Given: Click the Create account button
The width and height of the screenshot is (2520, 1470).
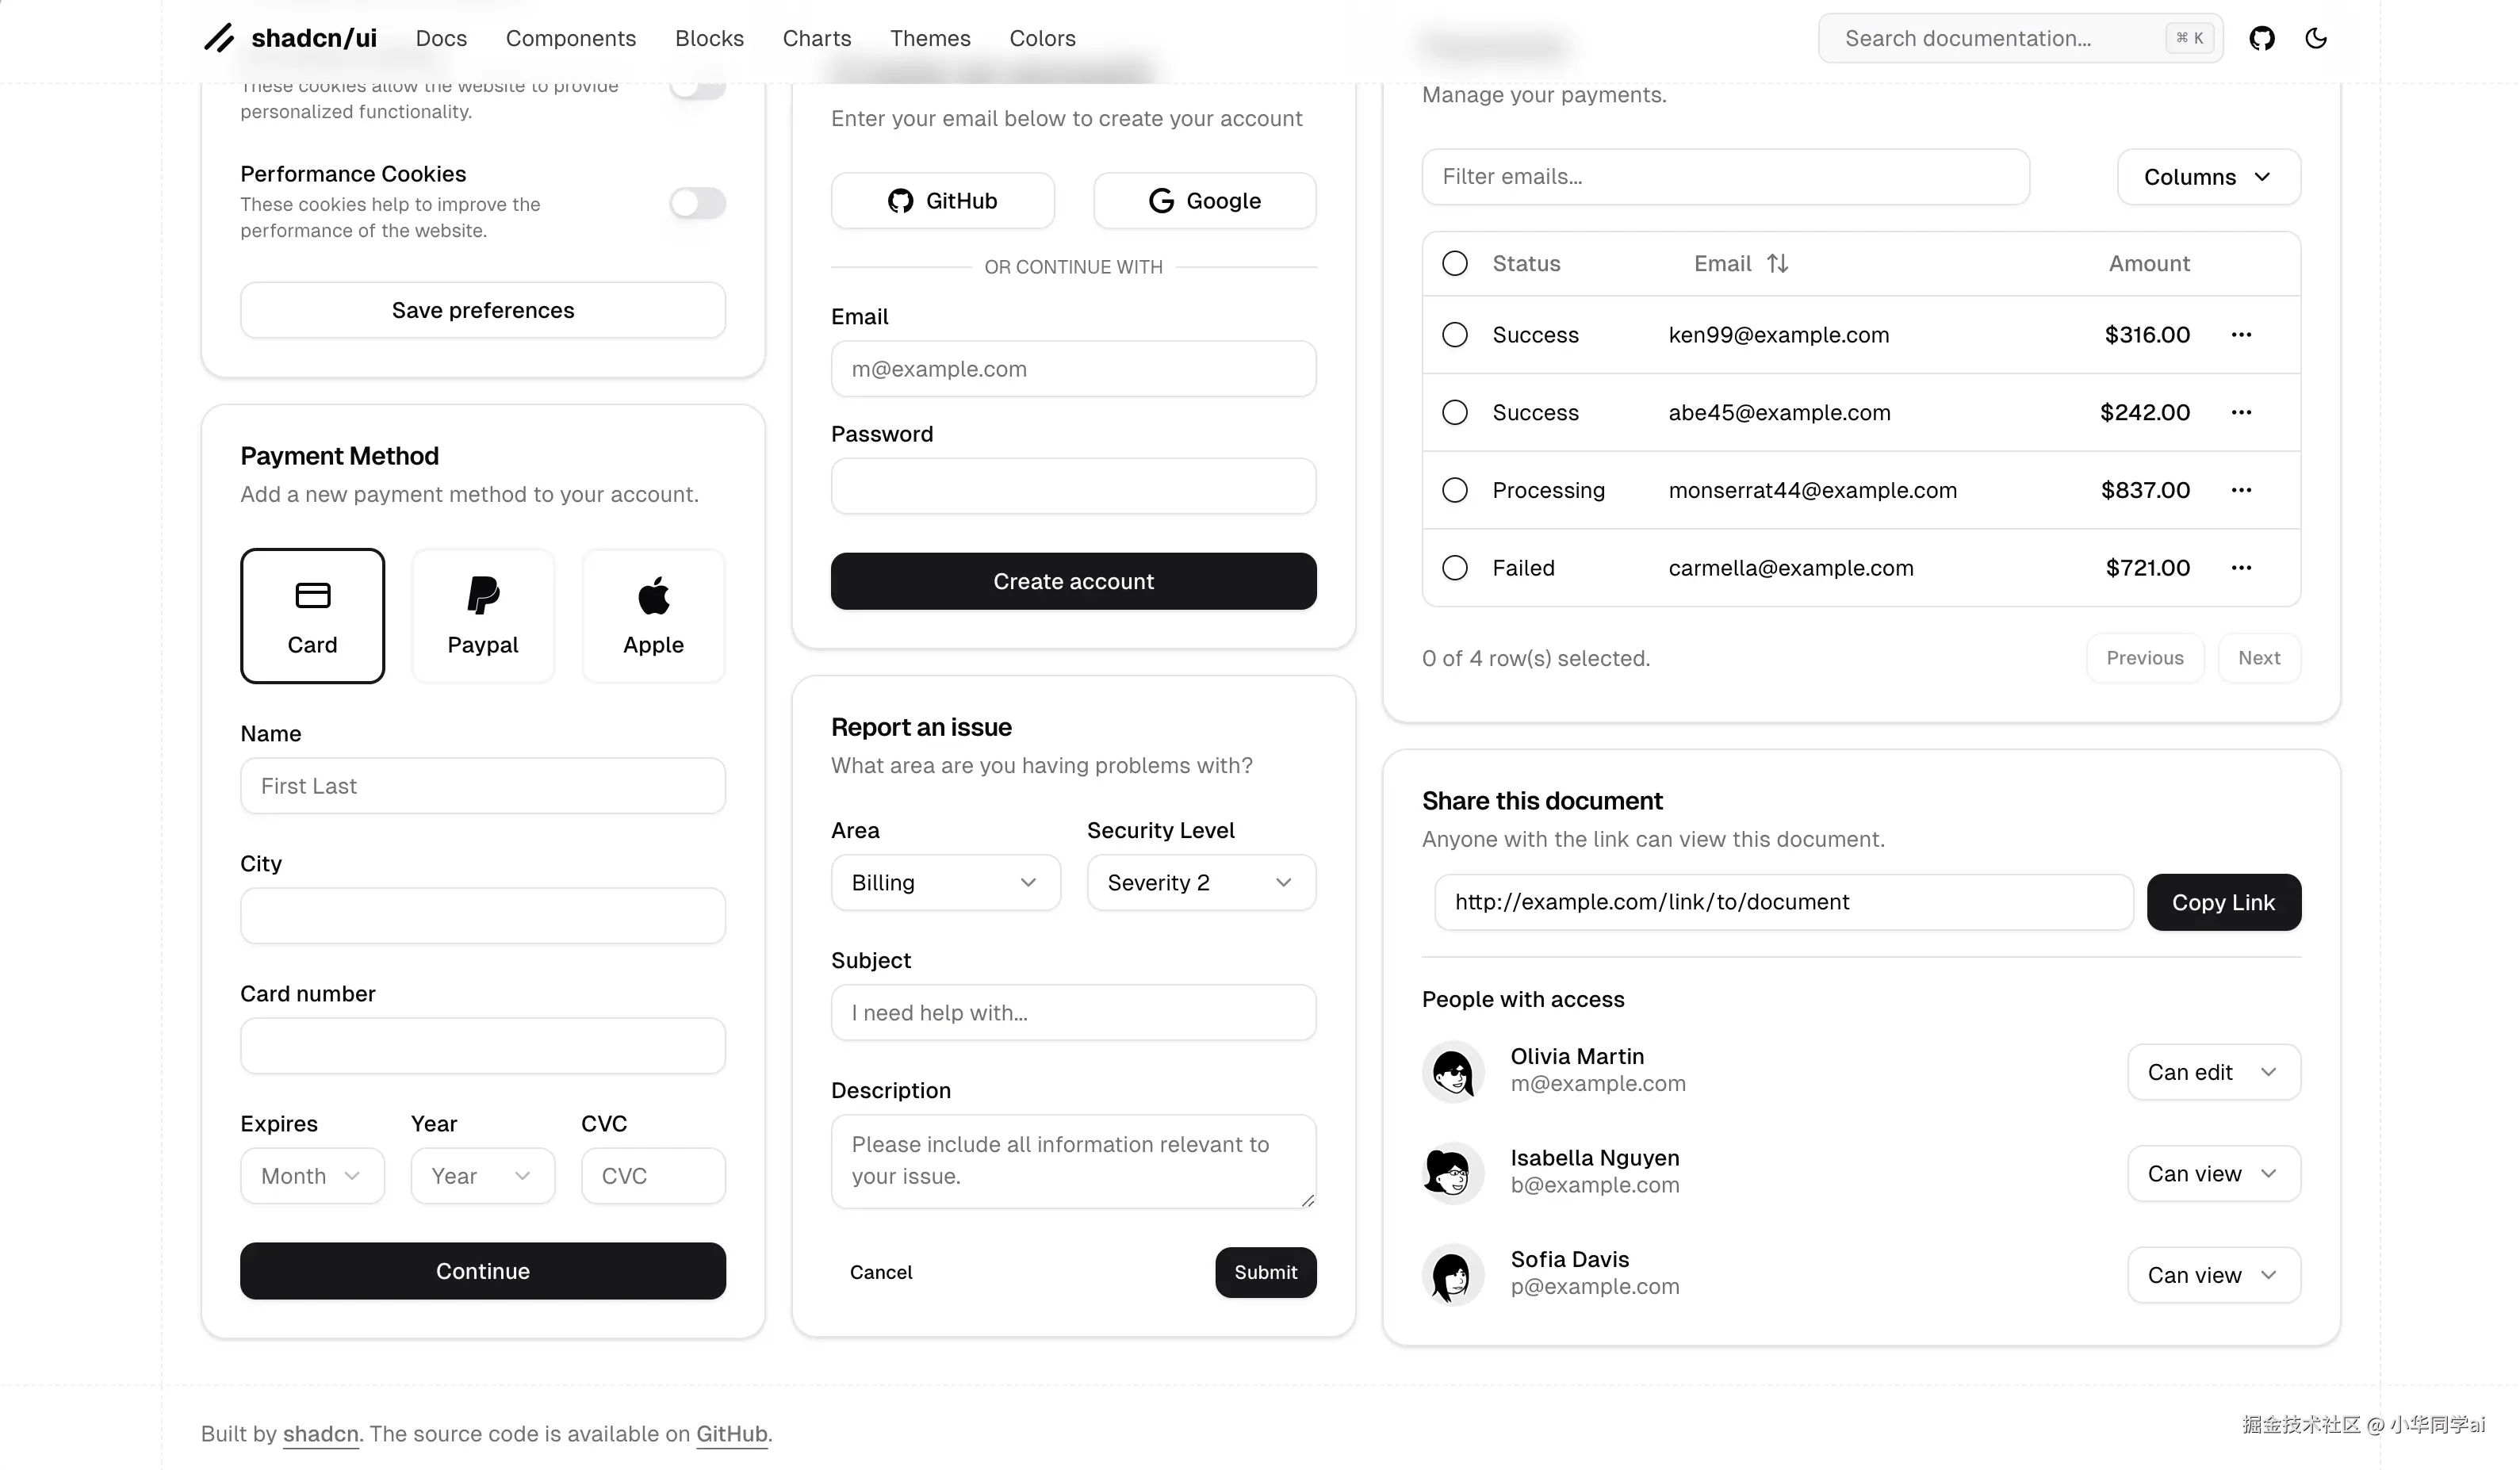Looking at the screenshot, I should (x=1073, y=581).
